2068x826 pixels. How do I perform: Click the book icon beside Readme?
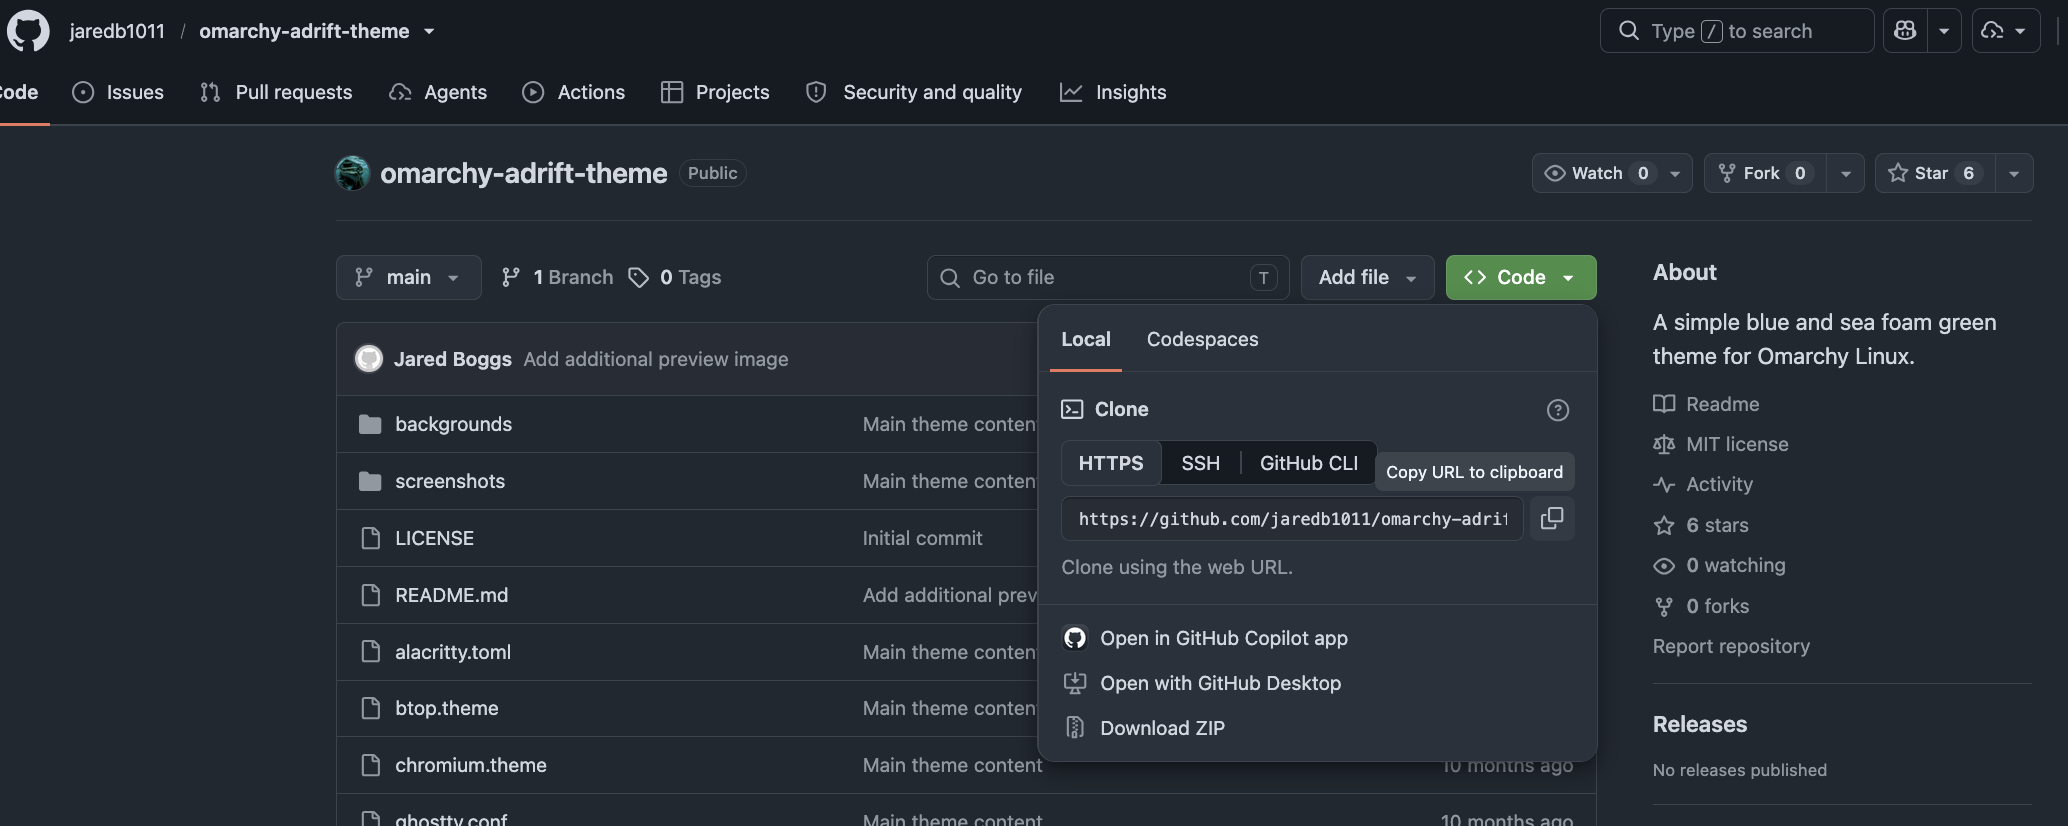coord(1664,404)
